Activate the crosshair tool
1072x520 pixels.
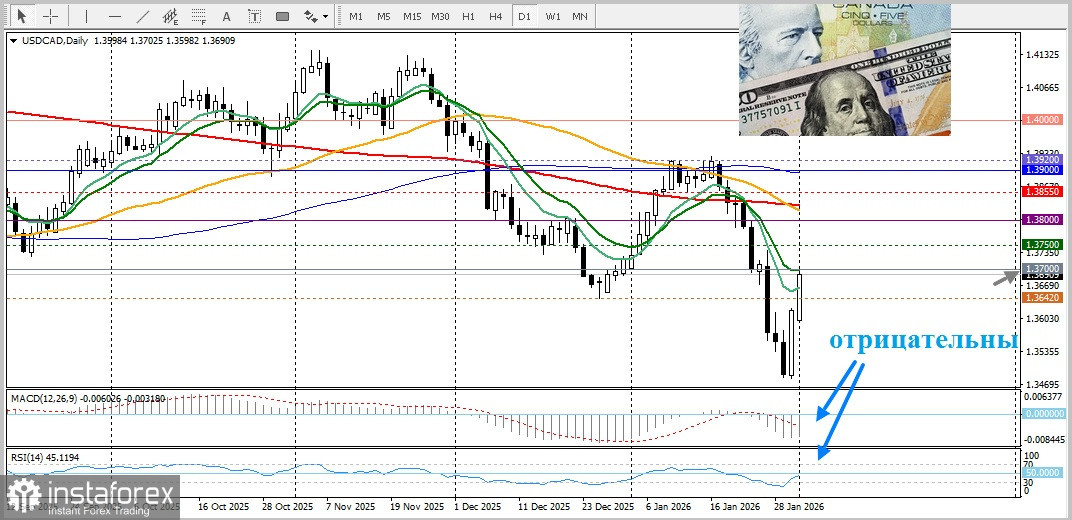50,16
